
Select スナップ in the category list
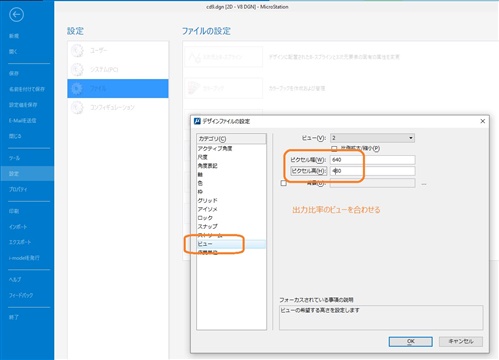208,226
